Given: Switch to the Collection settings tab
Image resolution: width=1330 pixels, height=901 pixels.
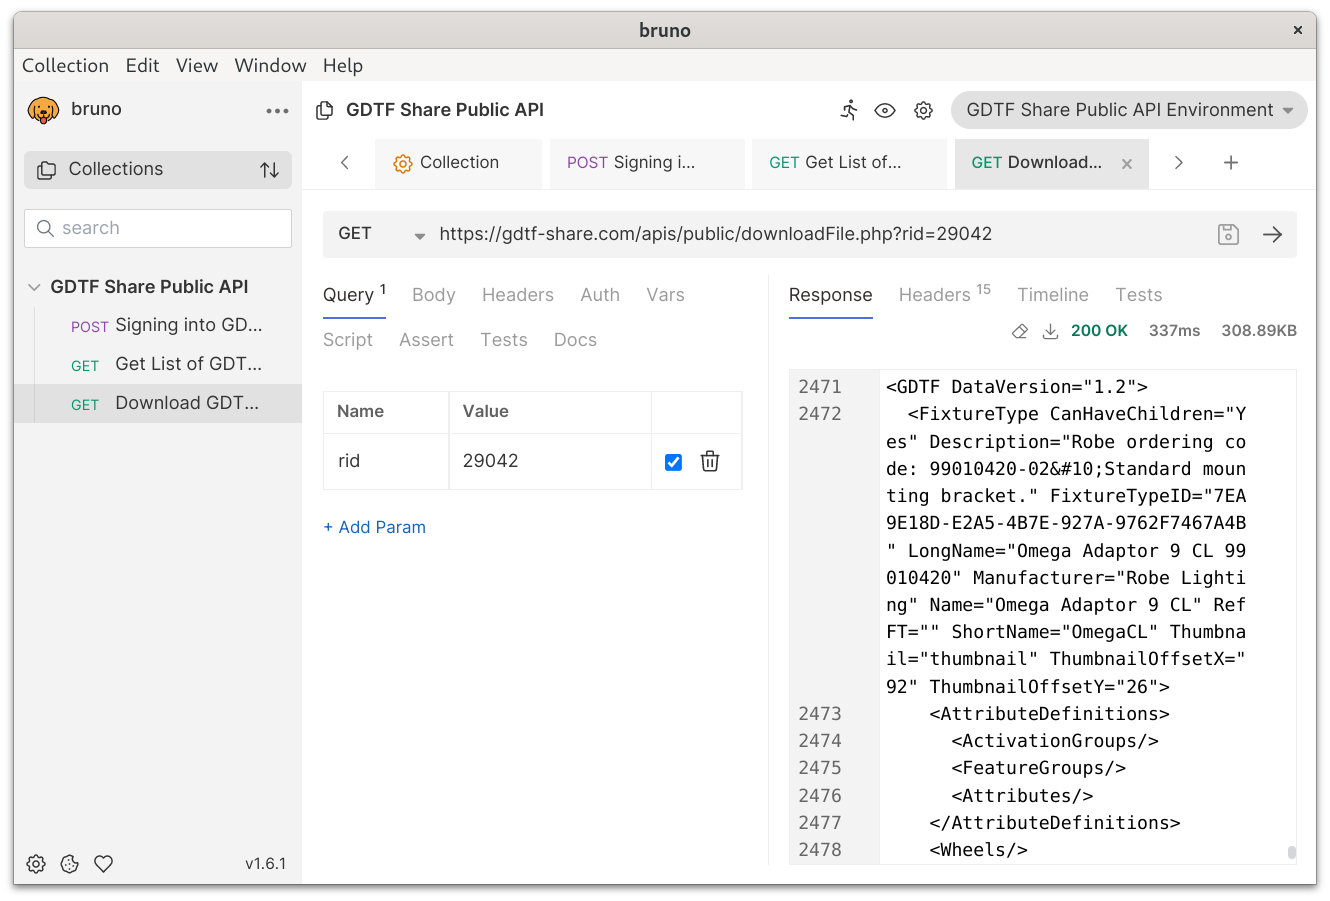Looking at the screenshot, I should click(x=459, y=162).
